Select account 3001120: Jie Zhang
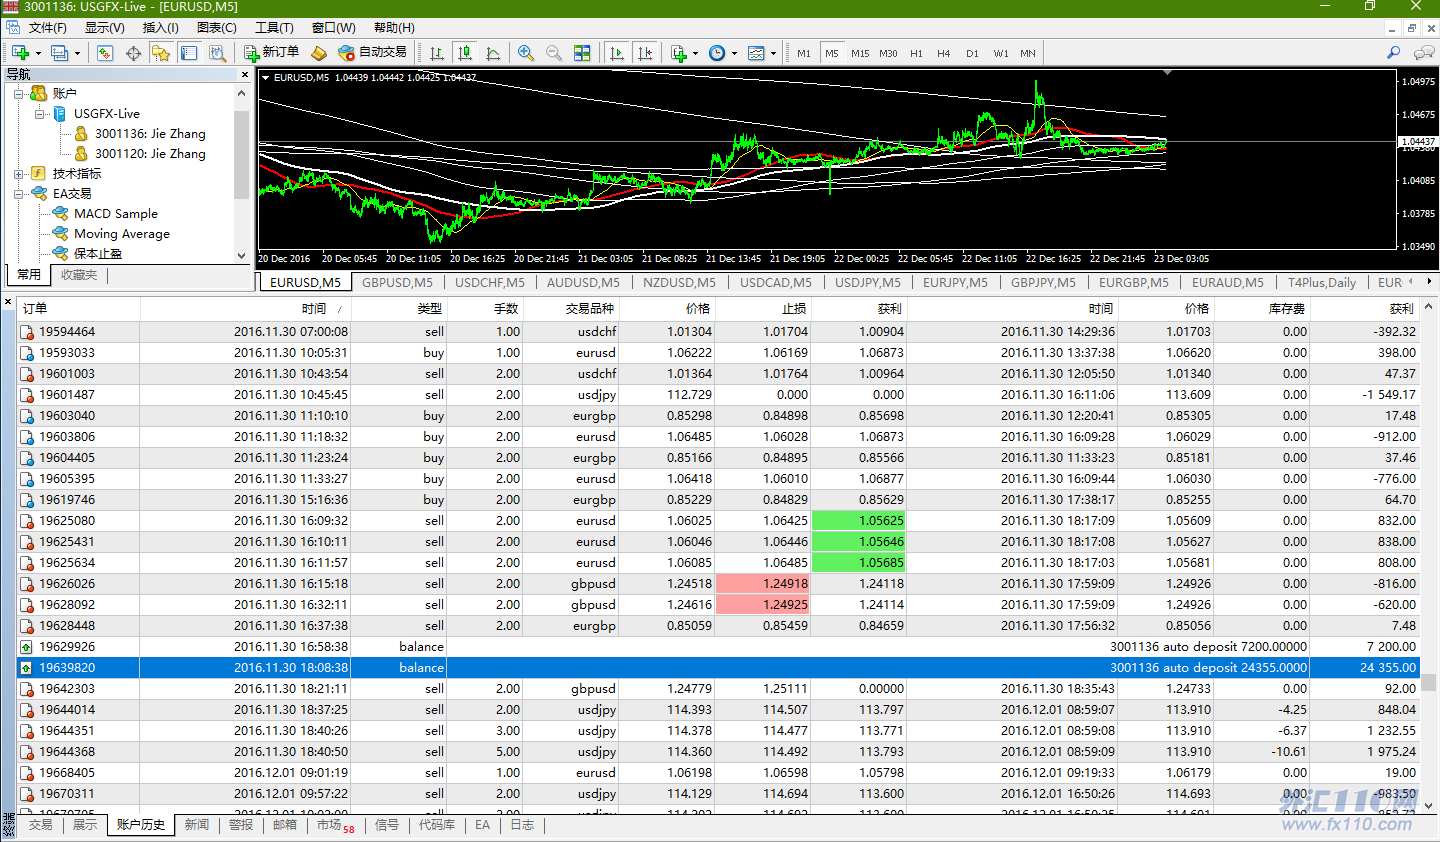This screenshot has width=1440, height=842. [x=150, y=154]
